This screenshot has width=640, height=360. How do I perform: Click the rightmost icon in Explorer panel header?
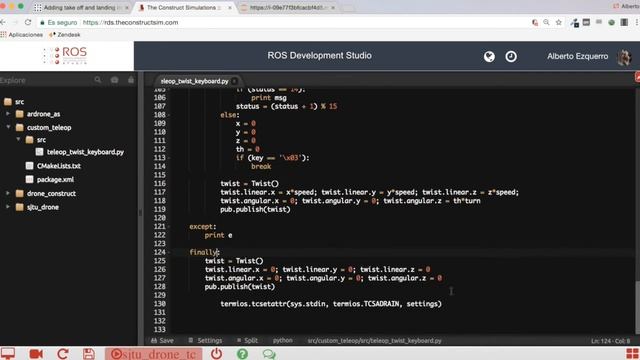[x=131, y=80]
